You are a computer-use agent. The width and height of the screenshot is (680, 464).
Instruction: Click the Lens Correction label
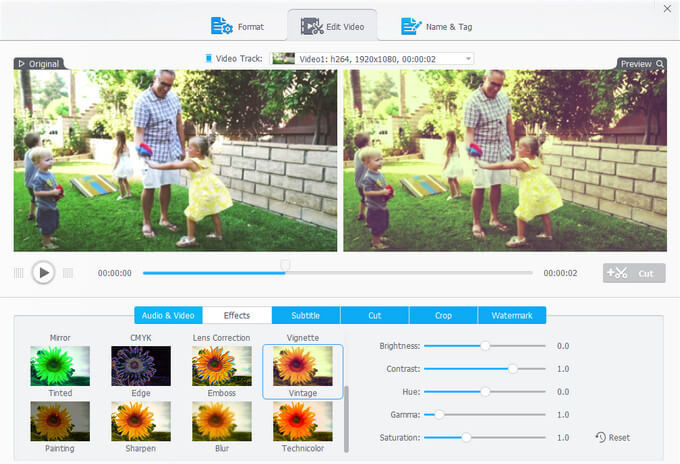coord(222,337)
